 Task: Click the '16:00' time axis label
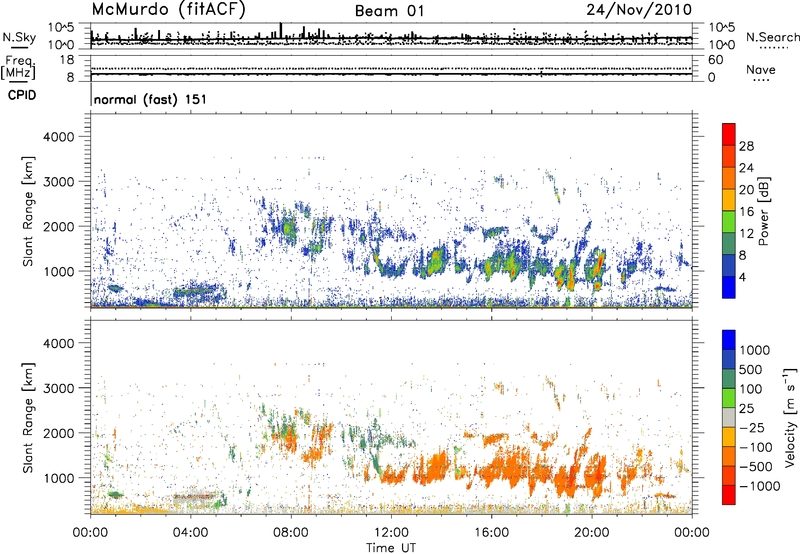pos(491,533)
